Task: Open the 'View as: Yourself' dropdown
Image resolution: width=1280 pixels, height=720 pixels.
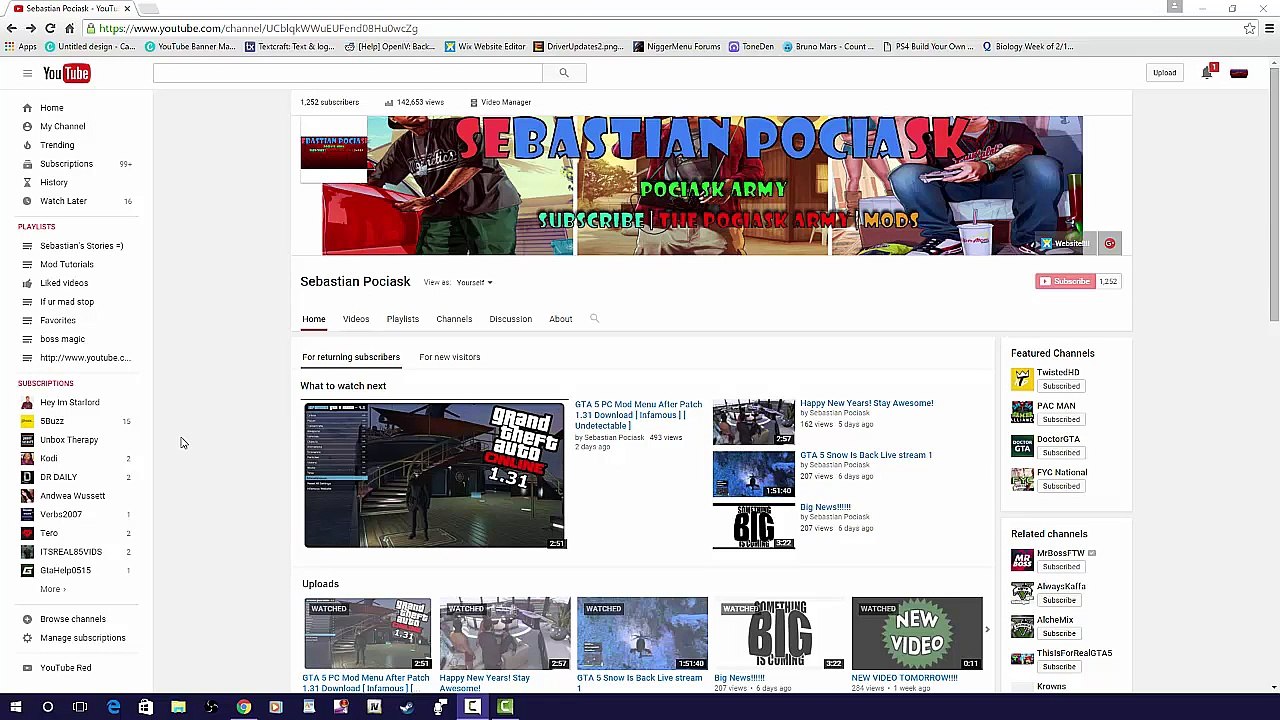Action: pyautogui.click(x=473, y=282)
